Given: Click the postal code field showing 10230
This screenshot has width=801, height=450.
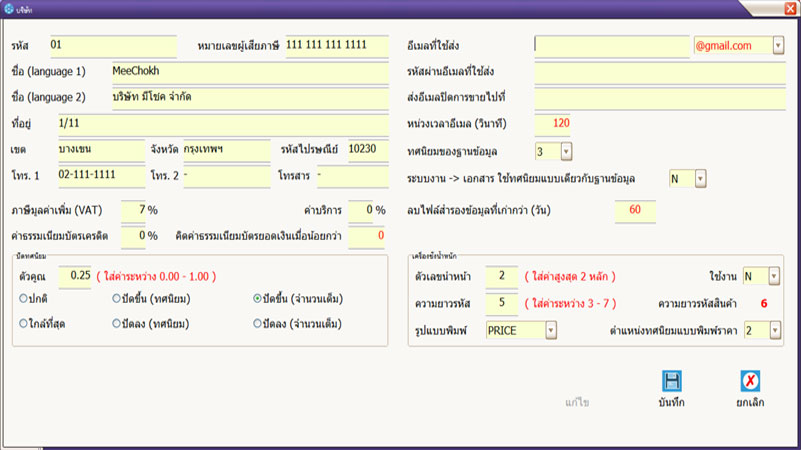Looking at the screenshot, I should point(366,149).
